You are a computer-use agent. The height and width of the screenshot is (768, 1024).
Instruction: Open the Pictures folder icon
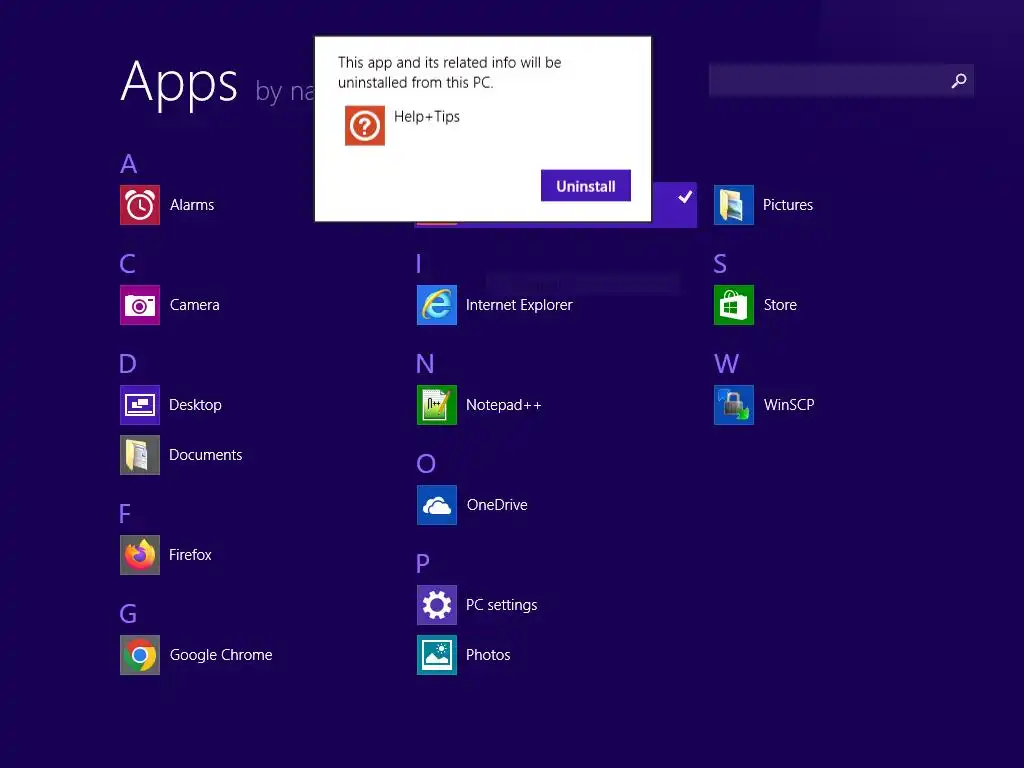734,205
